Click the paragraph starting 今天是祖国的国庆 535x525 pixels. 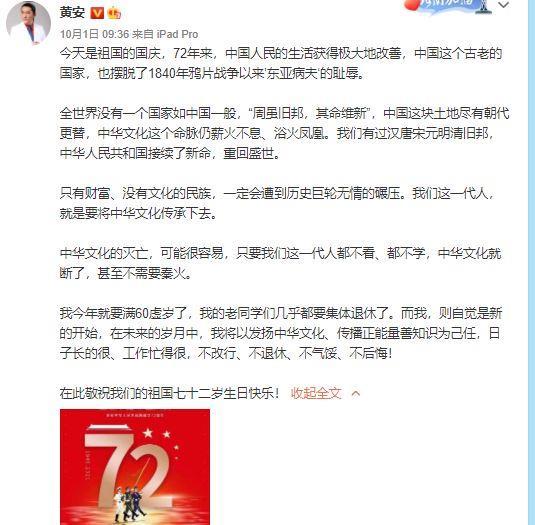pos(281,63)
